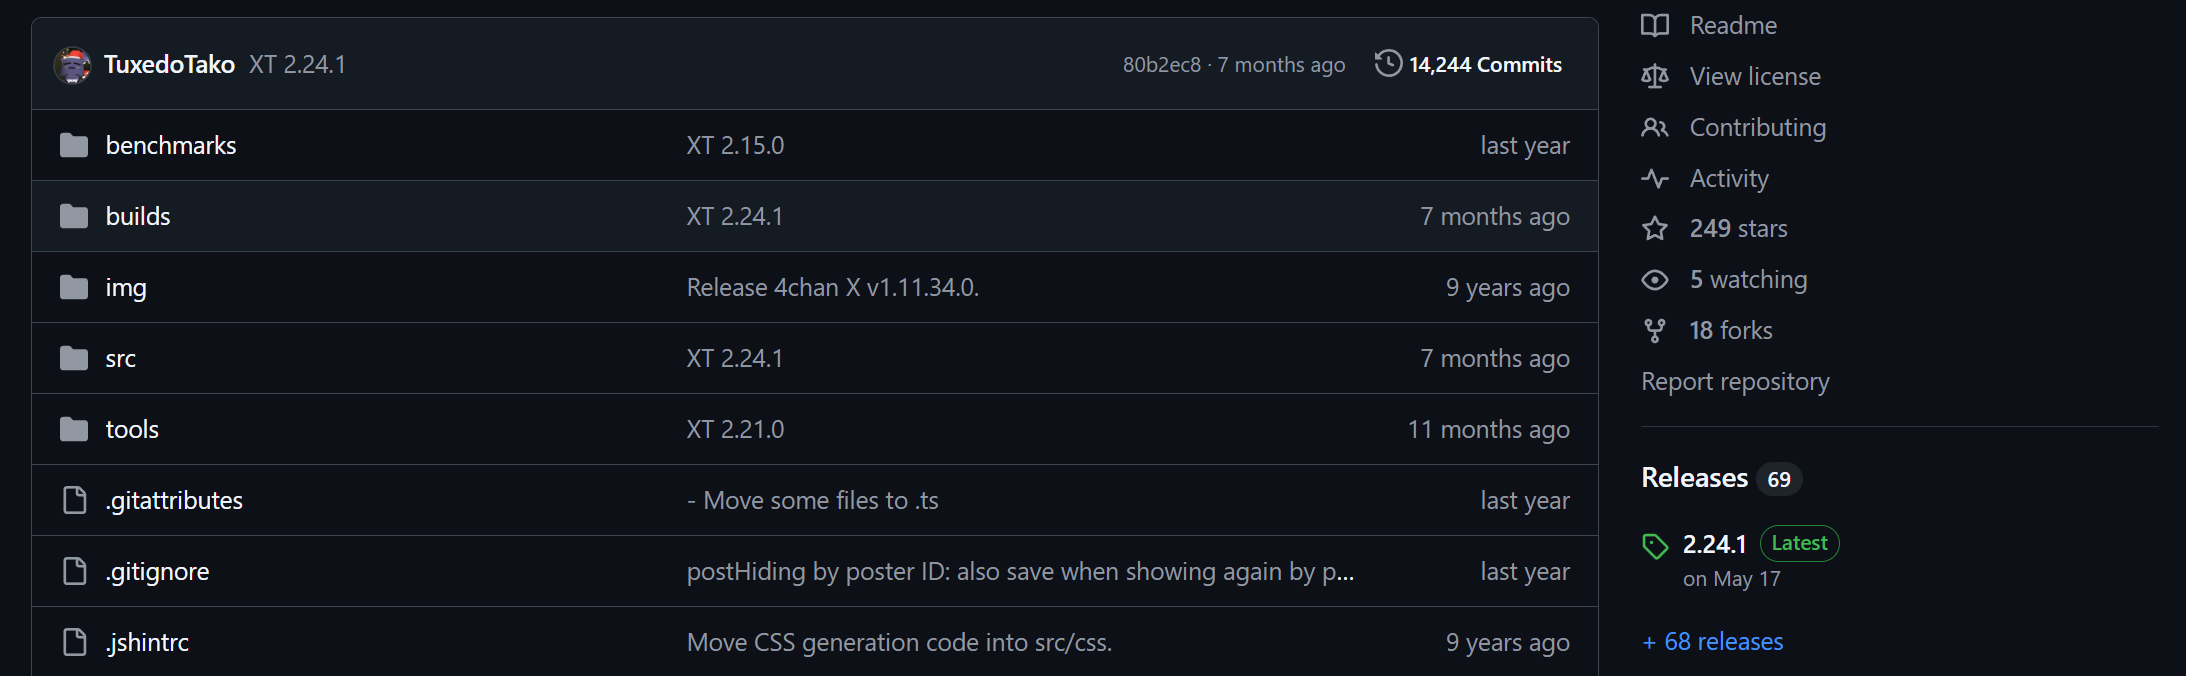This screenshot has height=676, width=2186.
Task: Click the Report repository link
Action: pos(1735,382)
